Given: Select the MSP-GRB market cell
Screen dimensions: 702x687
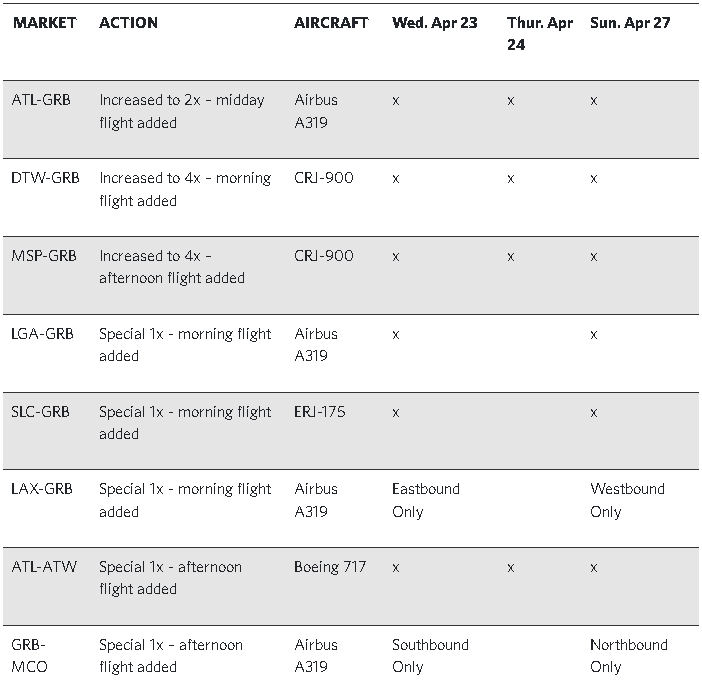Looking at the screenshot, I should click(44, 256).
